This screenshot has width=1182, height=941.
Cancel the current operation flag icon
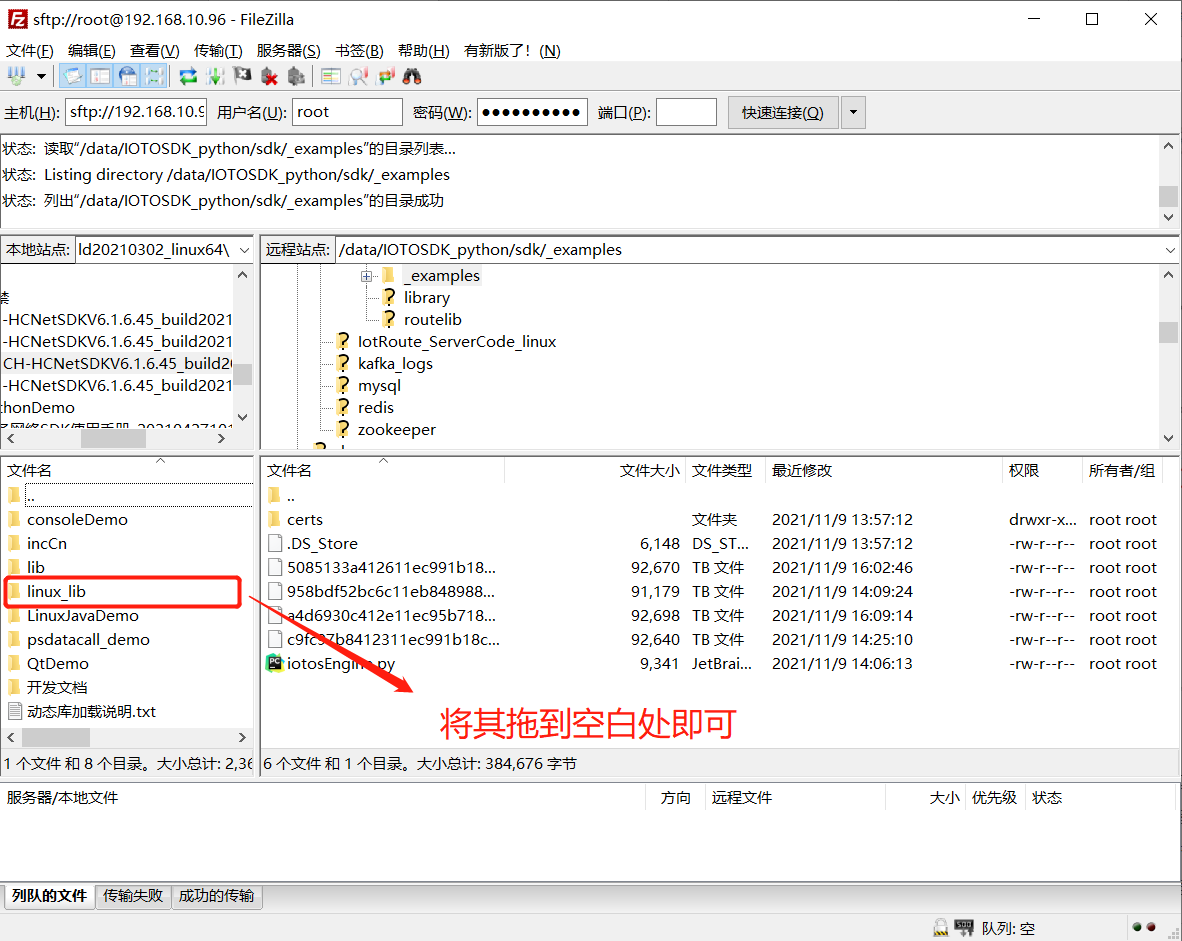pyautogui.click(x=242, y=76)
